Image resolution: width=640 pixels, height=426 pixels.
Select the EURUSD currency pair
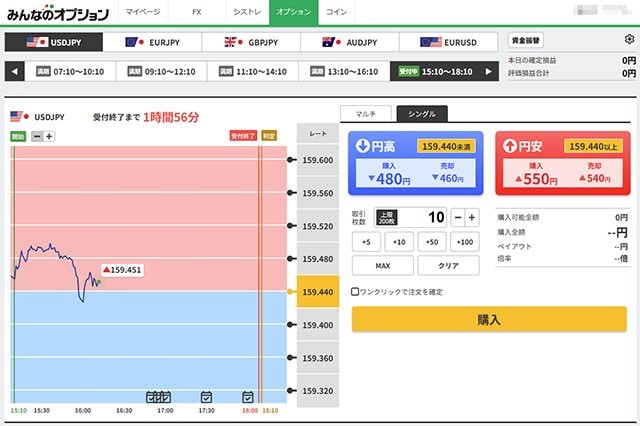coord(449,42)
